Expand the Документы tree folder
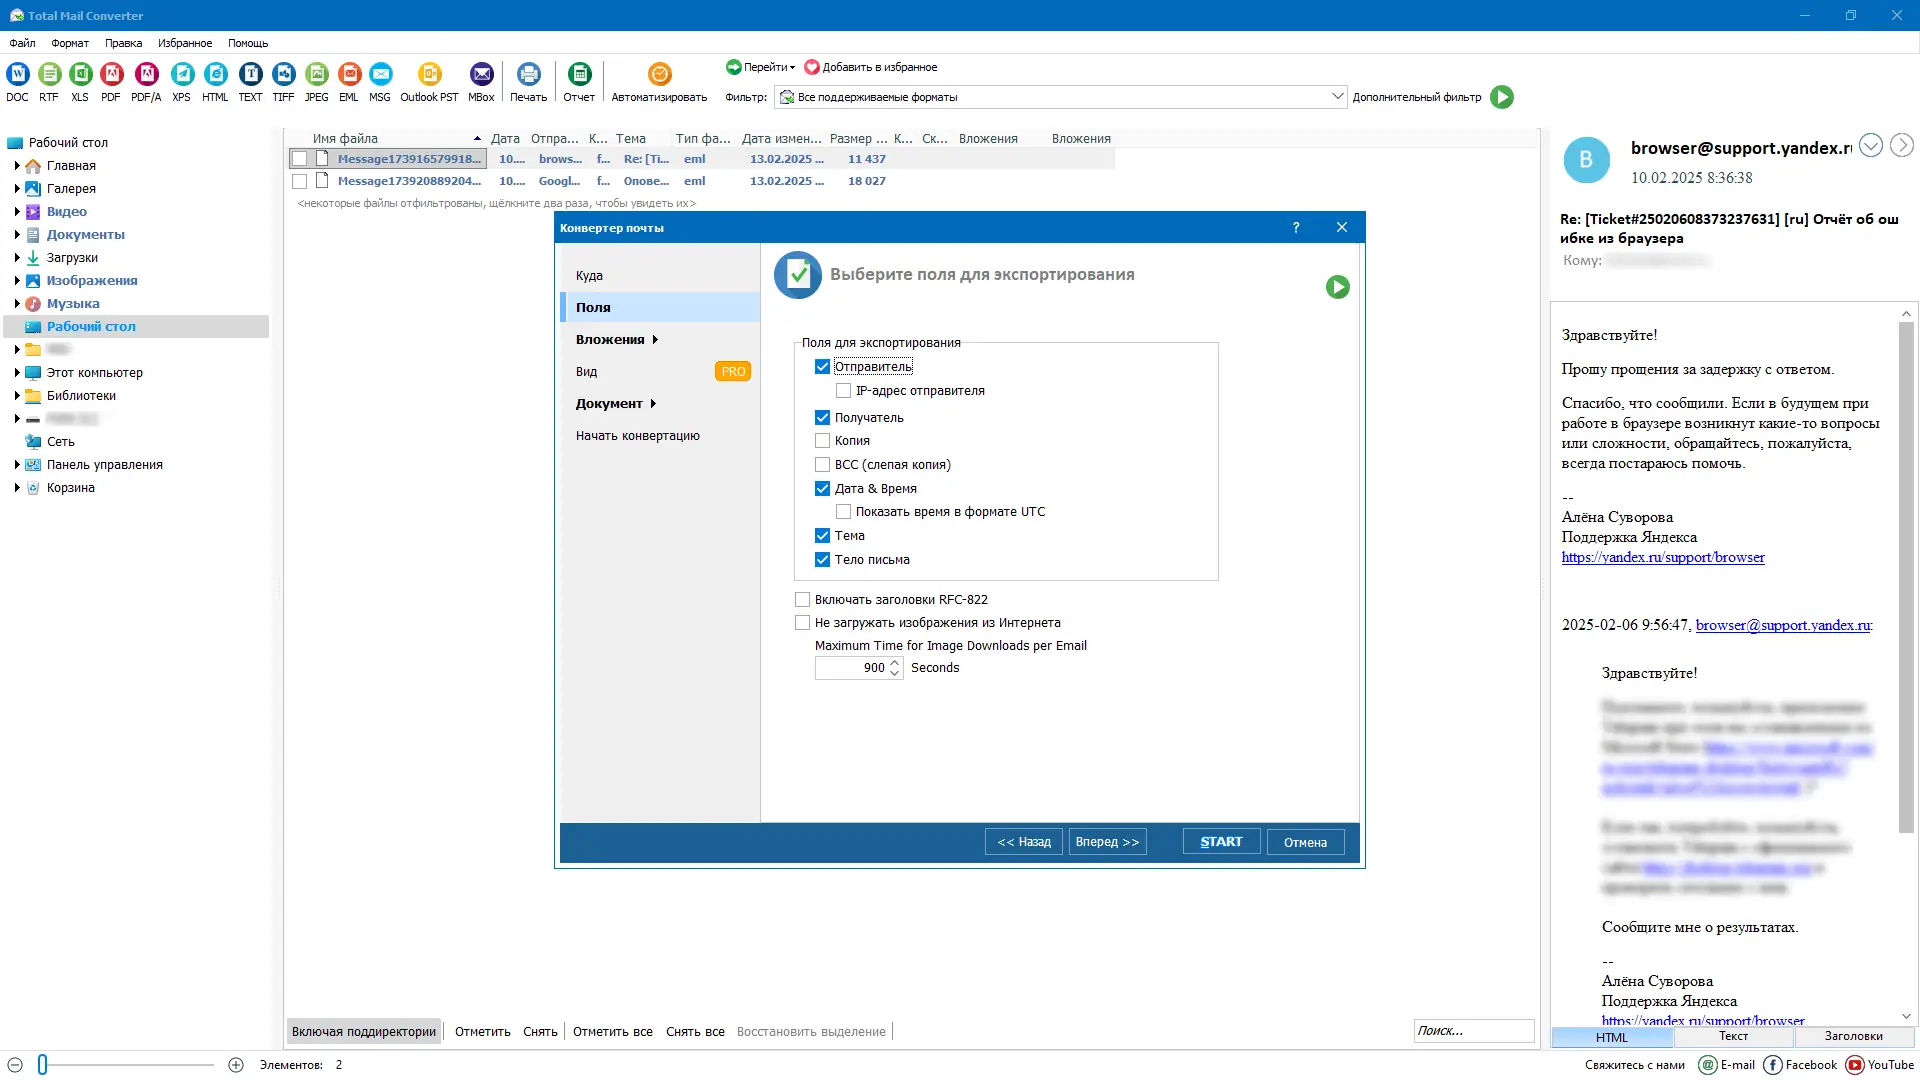The height and width of the screenshot is (1080, 1920). pyautogui.click(x=17, y=235)
